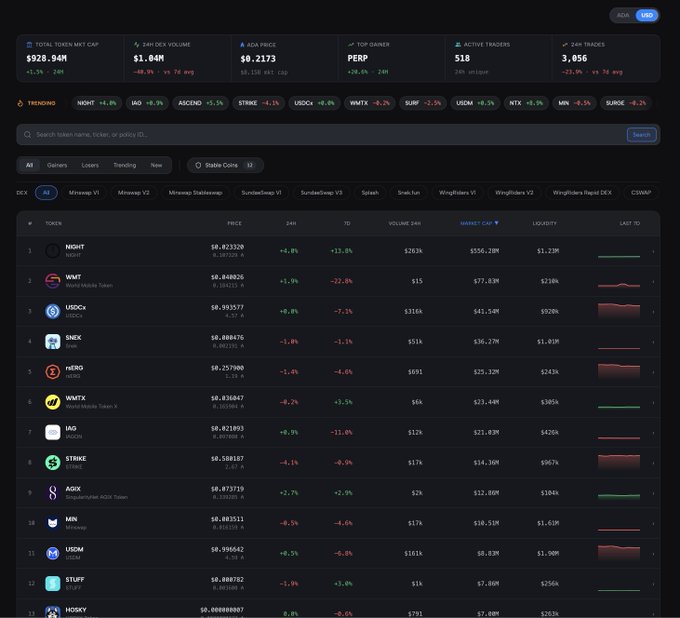The image size is (680, 618).
Task: Click the shield icon in Stable Coins
Action: pyautogui.click(x=198, y=165)
